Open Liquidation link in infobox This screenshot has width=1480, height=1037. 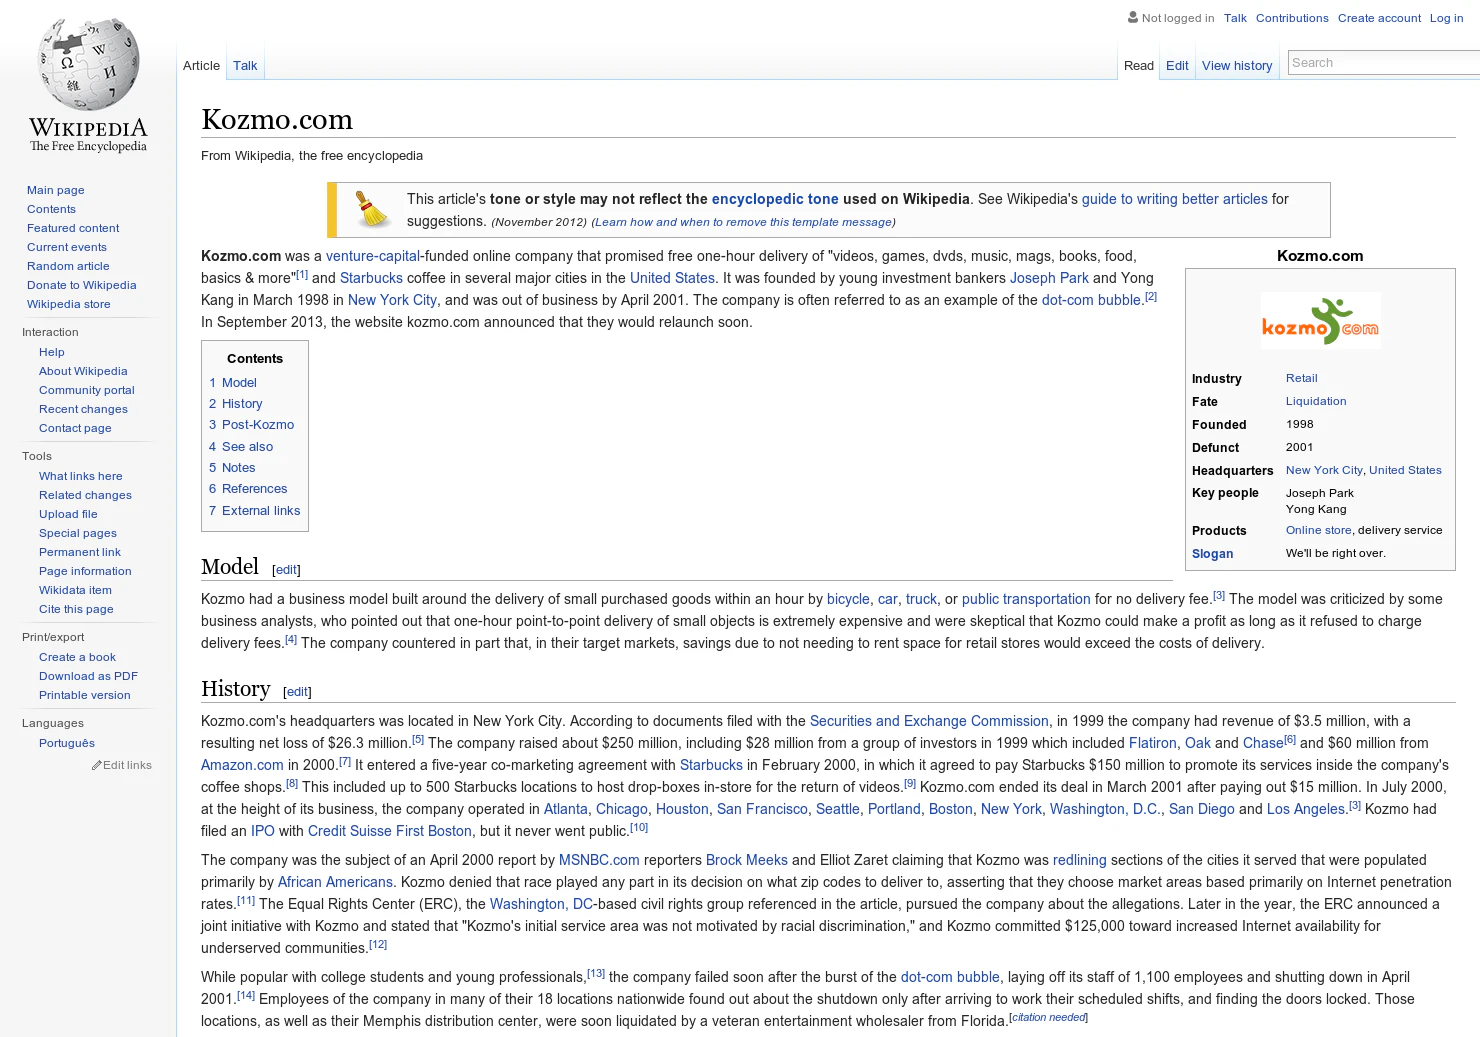coord(1316,401)
